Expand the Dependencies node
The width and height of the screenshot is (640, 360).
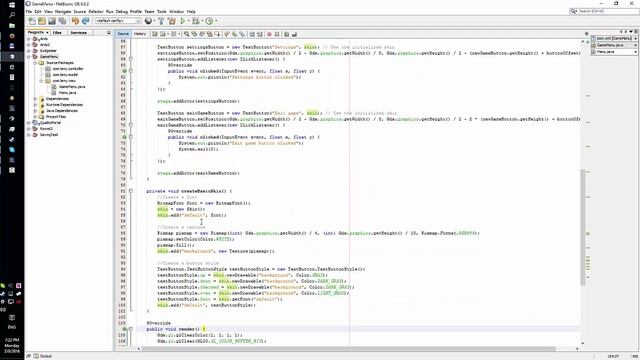[x=35, y=99]
